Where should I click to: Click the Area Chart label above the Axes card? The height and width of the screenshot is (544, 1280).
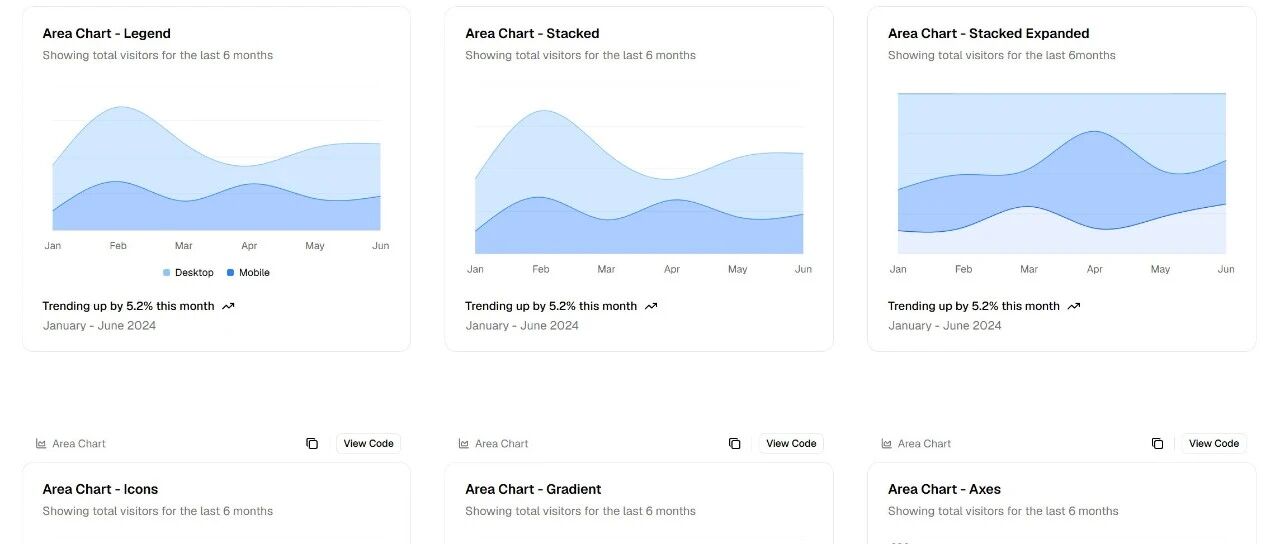click(x=924, y=444)
